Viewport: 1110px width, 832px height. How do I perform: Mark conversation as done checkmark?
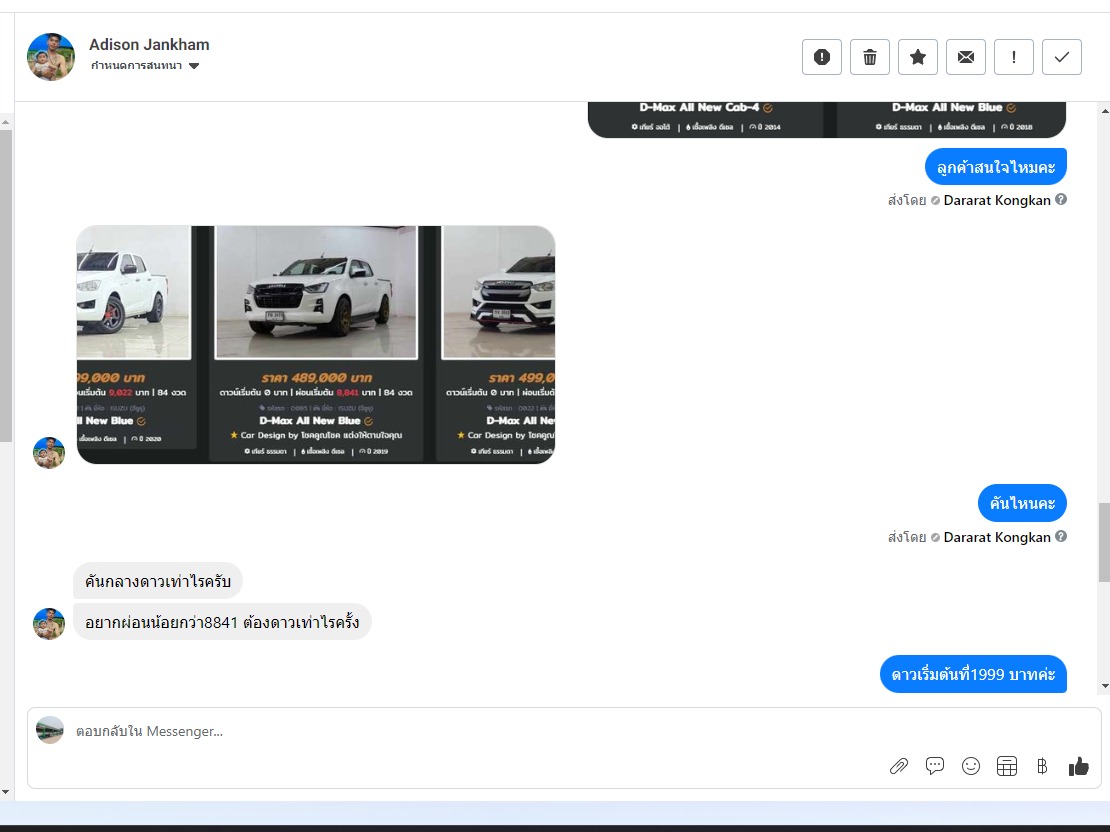(x=1062, y=57)
